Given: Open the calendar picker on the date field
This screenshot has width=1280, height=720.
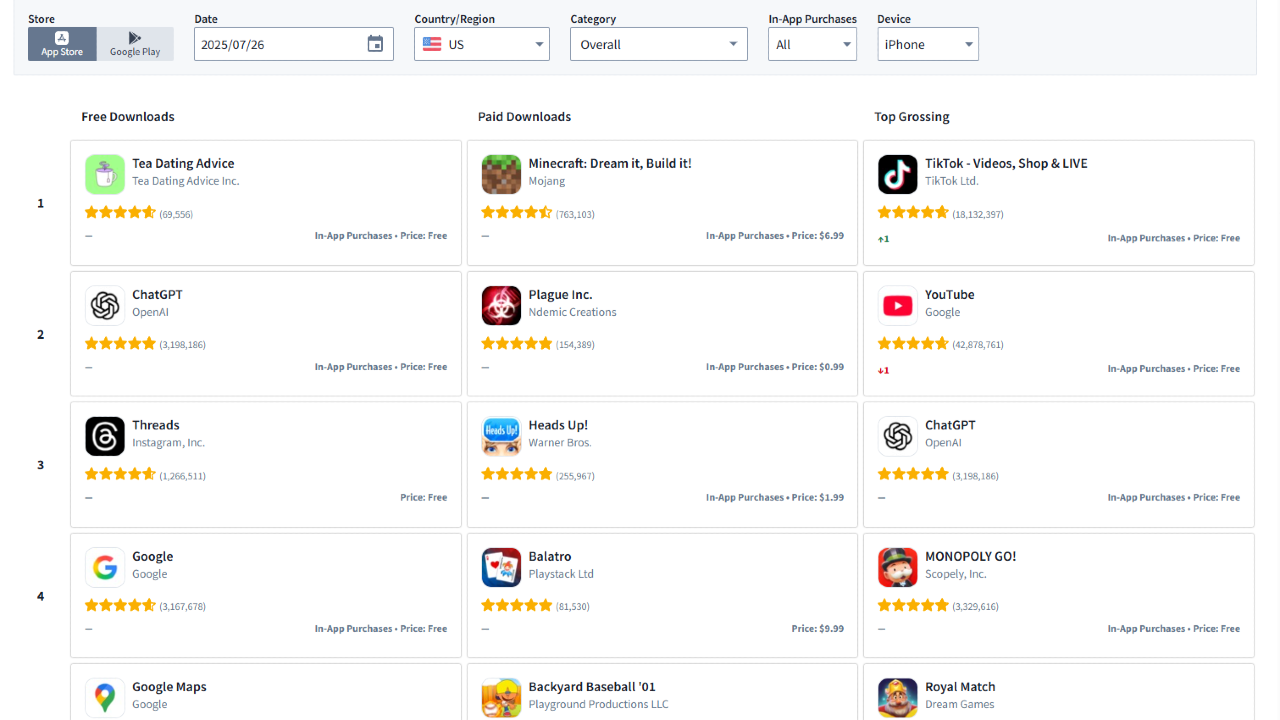Looking at the screenshot, I should [x=375, y=43].
